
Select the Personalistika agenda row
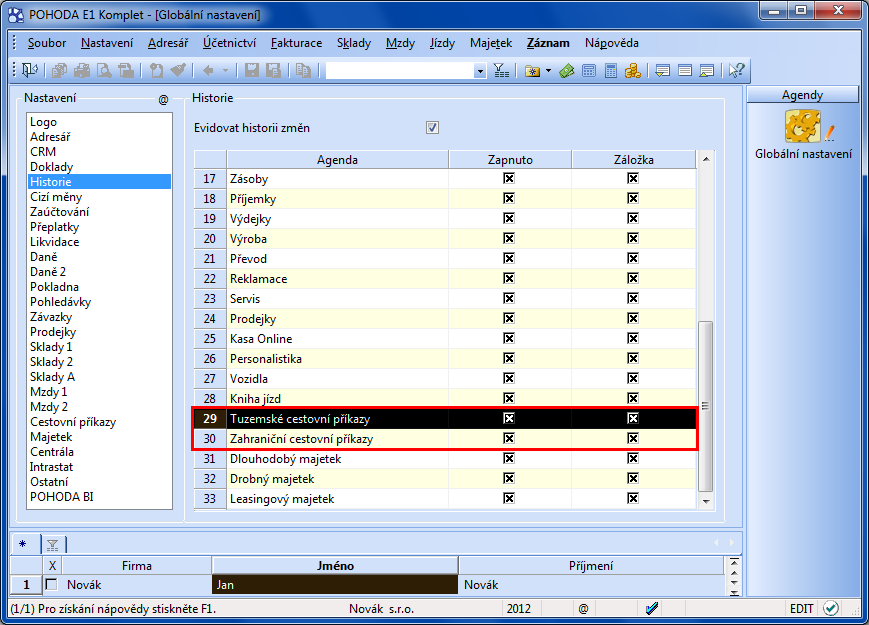(x=445, y=358)
